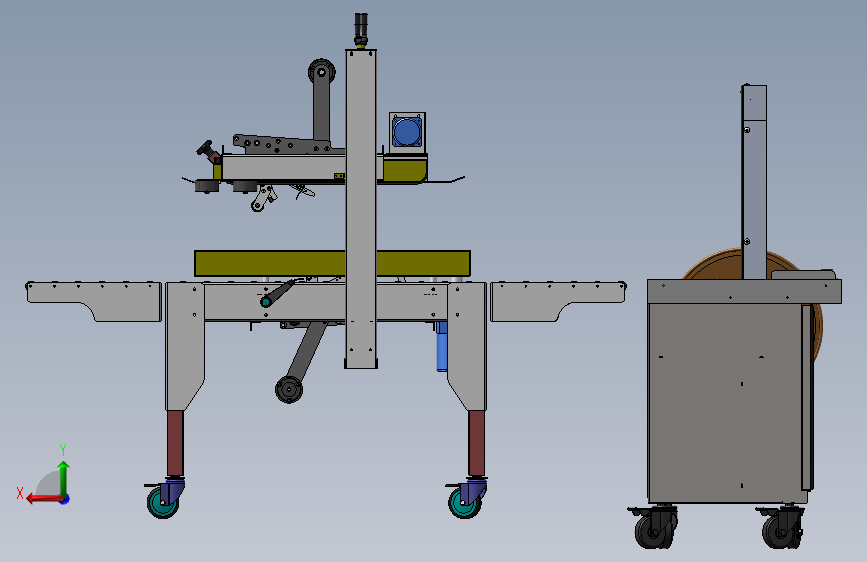The width and height of the screenshot is (867, 562).
Task: Select the blue cylinder under the right table side
Action: click(x=442, y=346)
